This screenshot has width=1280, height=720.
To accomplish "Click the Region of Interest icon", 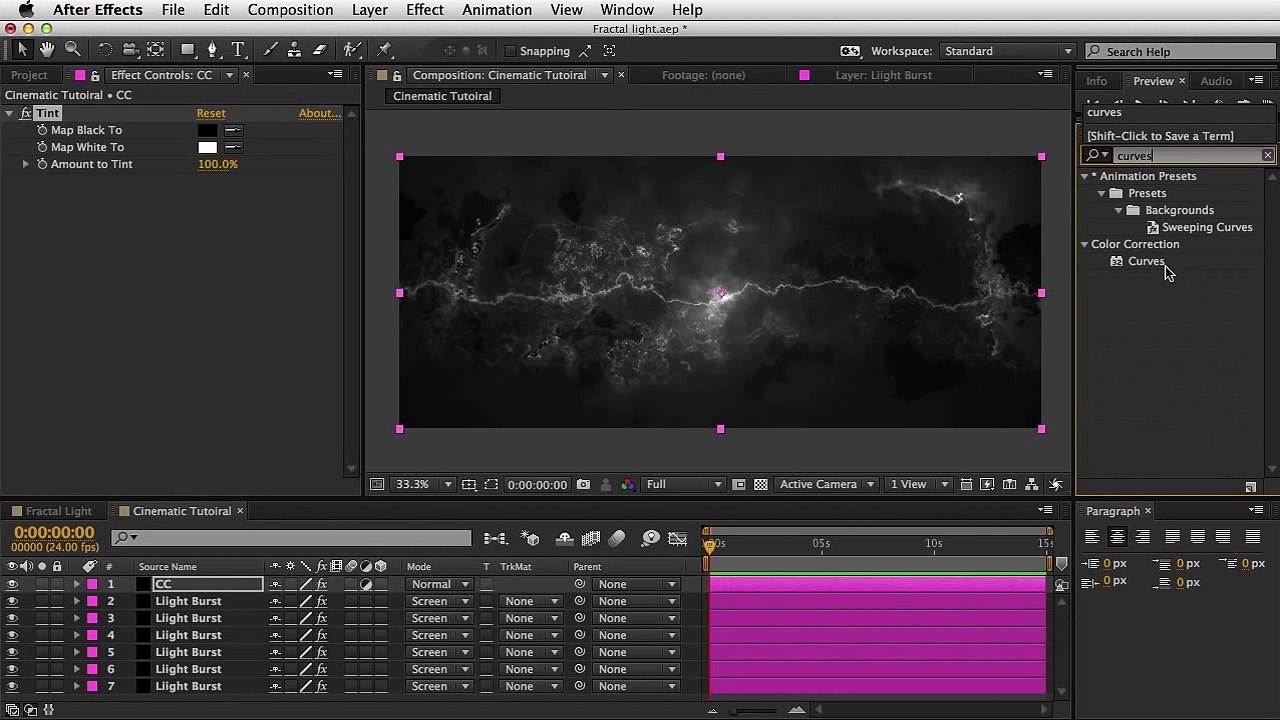I will pos(491,485).
